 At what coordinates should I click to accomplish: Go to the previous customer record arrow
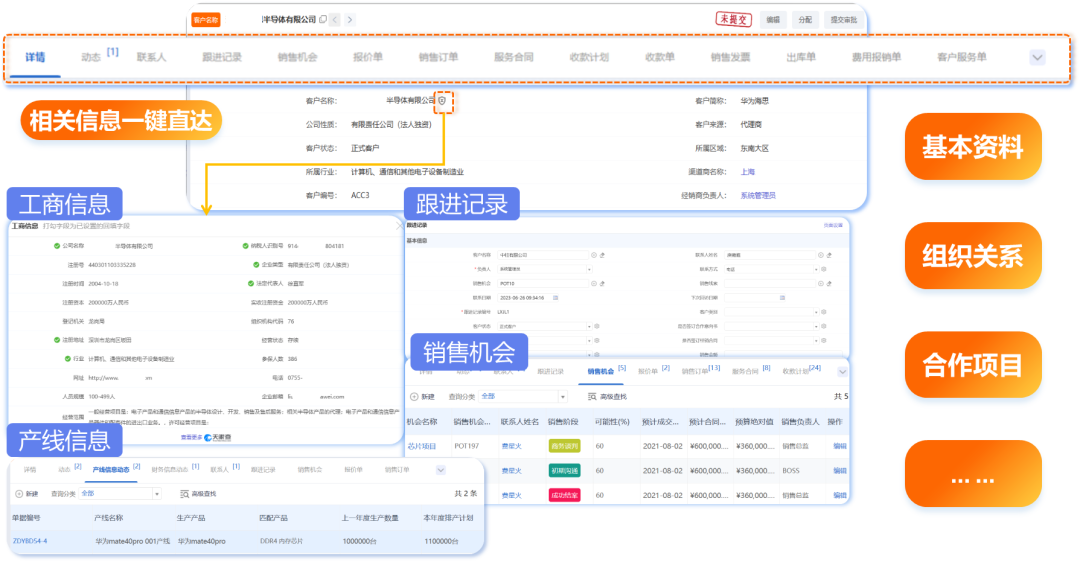[x=335, y=20]
